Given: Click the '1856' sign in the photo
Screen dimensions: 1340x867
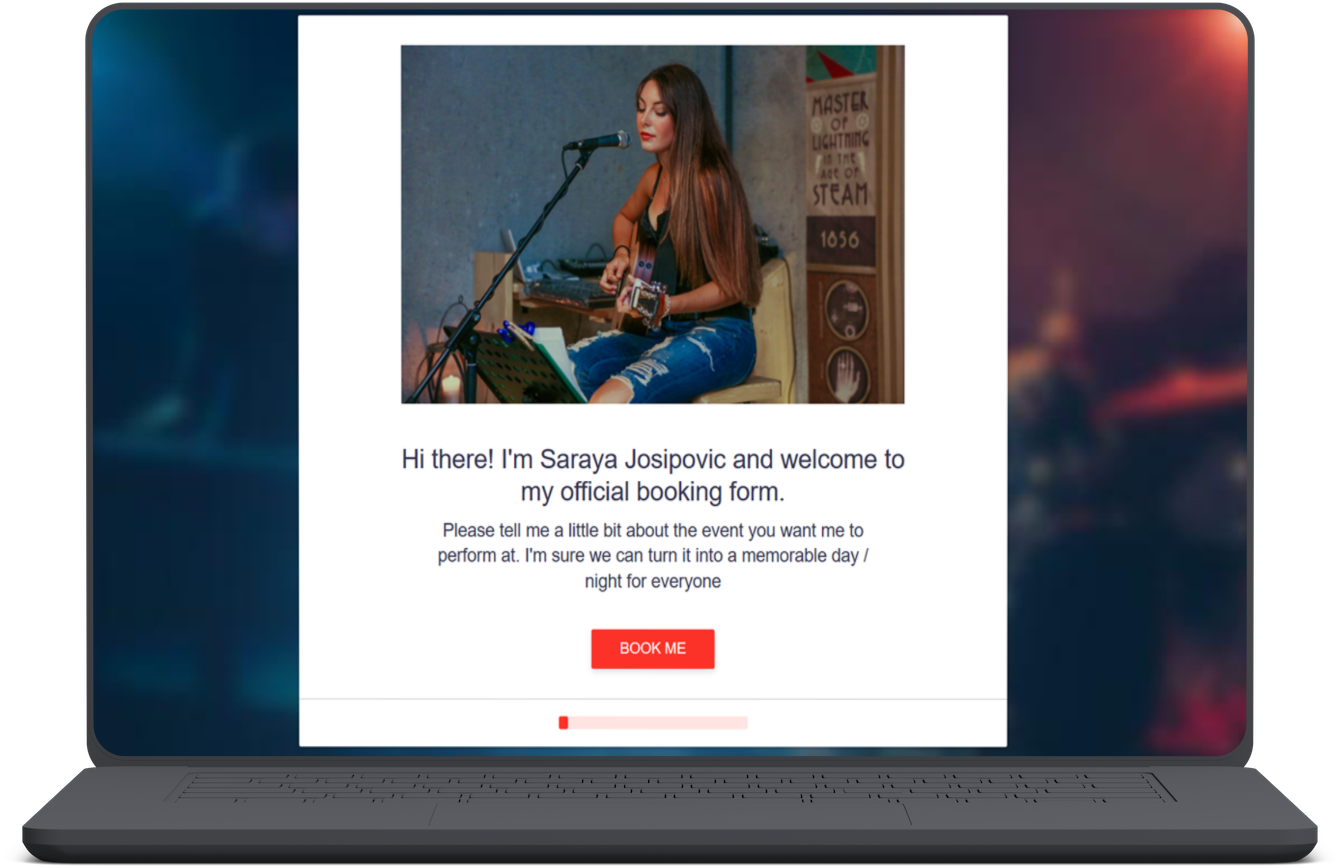Looking at the screenshot, I should 840,240.
